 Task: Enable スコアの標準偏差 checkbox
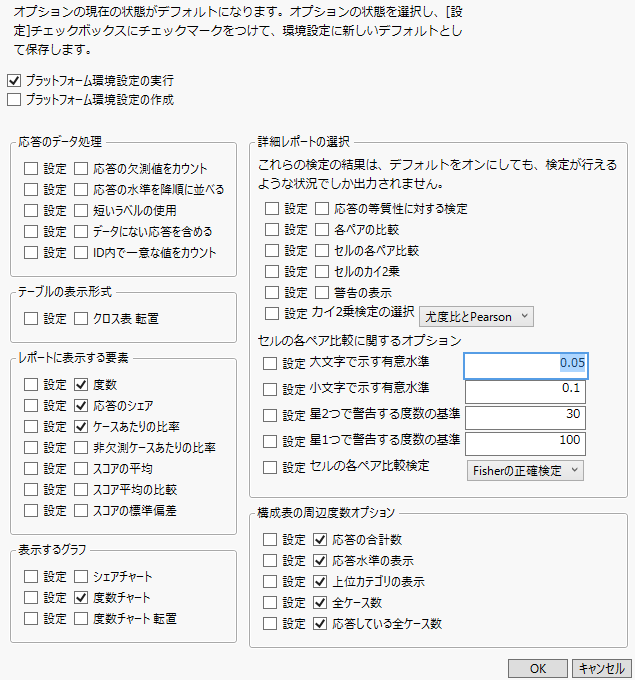pyautogui.click(x=81, y=511)
